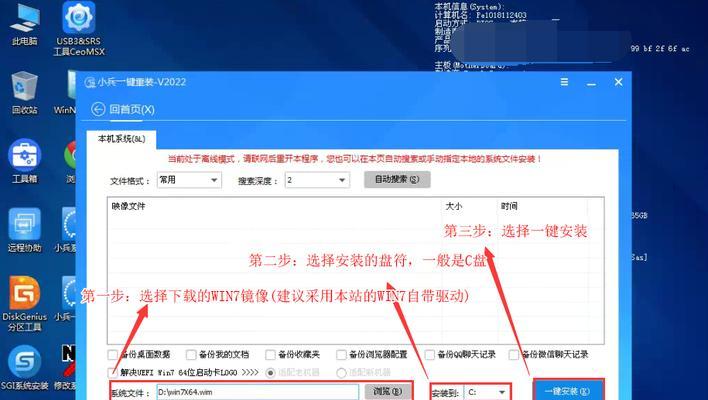Click the 一键安装 button
This screenshot has height=400, width=708.
coord(568,391)
